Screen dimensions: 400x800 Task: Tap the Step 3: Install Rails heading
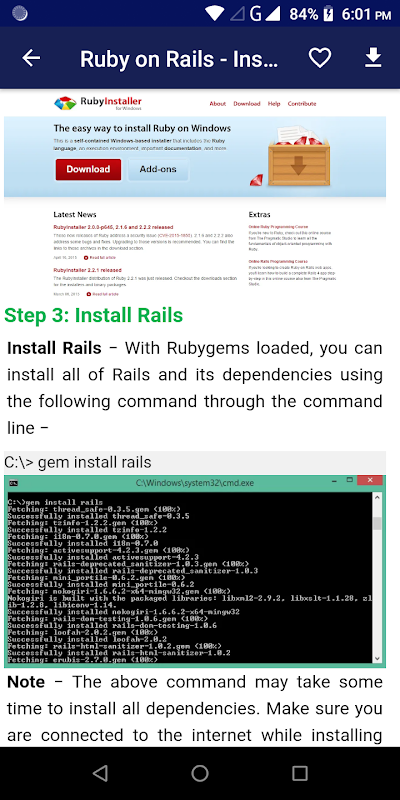pos(93,315)
